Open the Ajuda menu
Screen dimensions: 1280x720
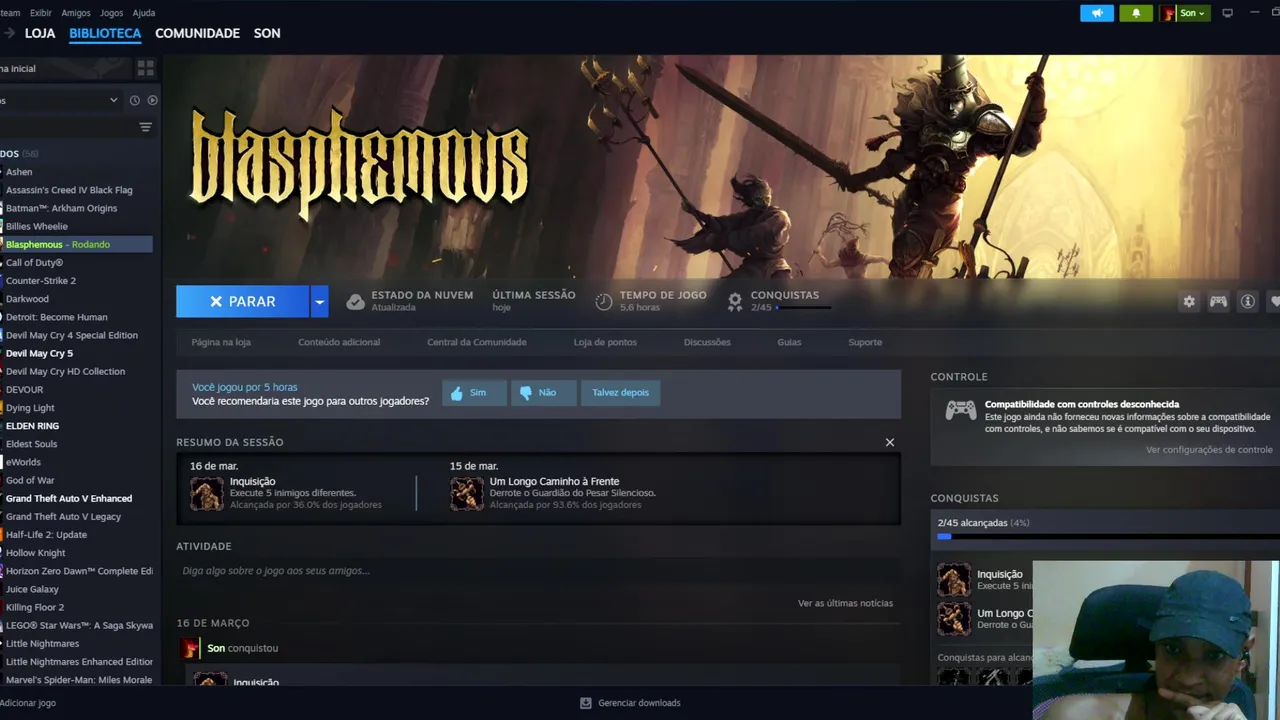[x=144, y=13]
